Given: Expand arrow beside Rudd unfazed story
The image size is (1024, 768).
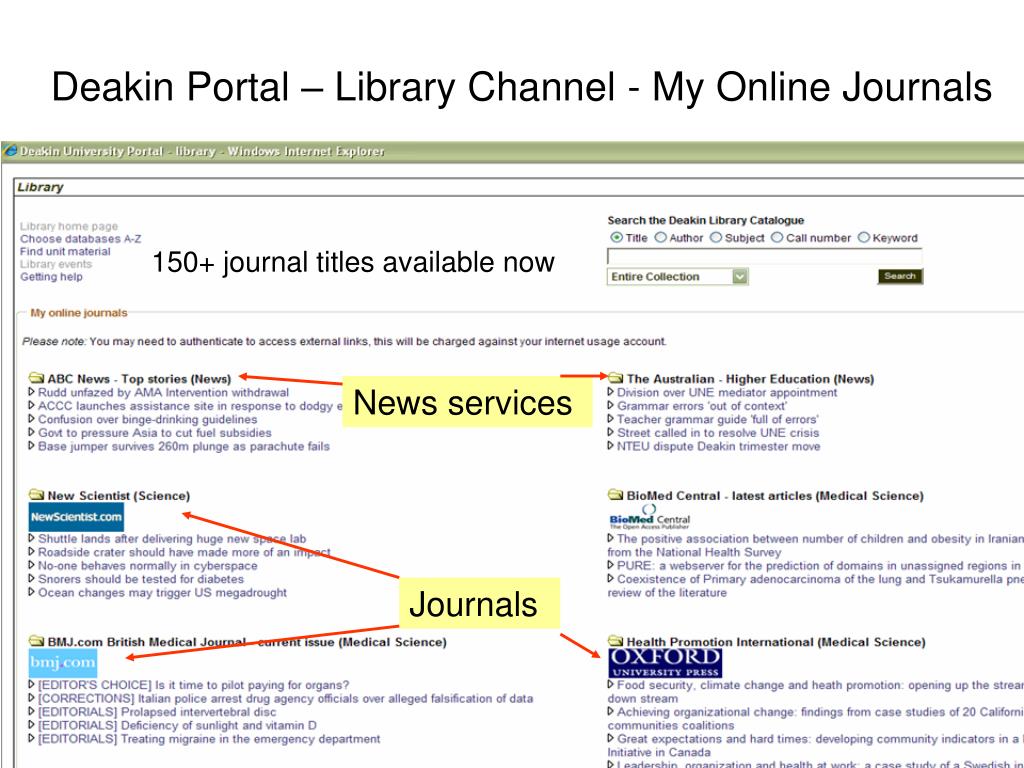Looking at the screenshot, I should click(x=31, y=392).
